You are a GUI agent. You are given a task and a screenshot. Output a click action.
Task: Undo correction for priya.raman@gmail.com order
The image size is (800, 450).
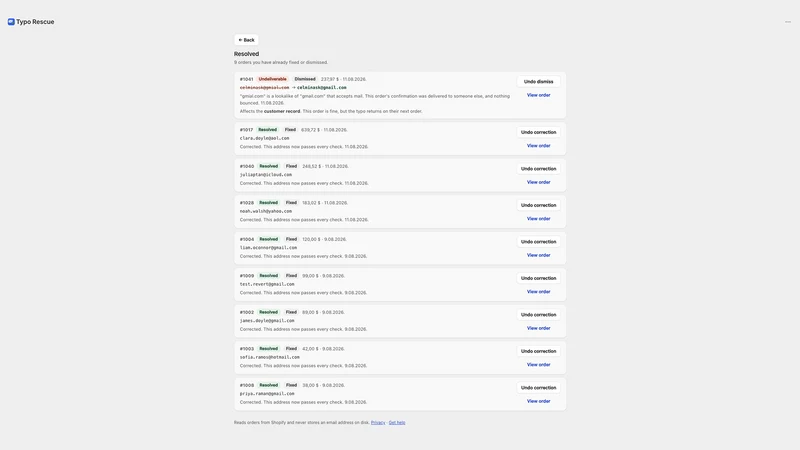pos(538,388)
